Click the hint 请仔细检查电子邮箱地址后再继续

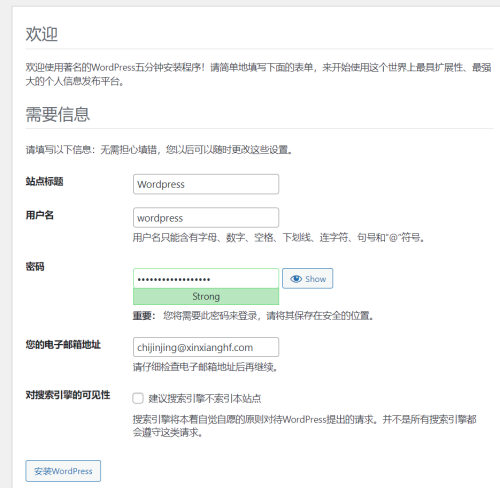[x=205, y=367]
